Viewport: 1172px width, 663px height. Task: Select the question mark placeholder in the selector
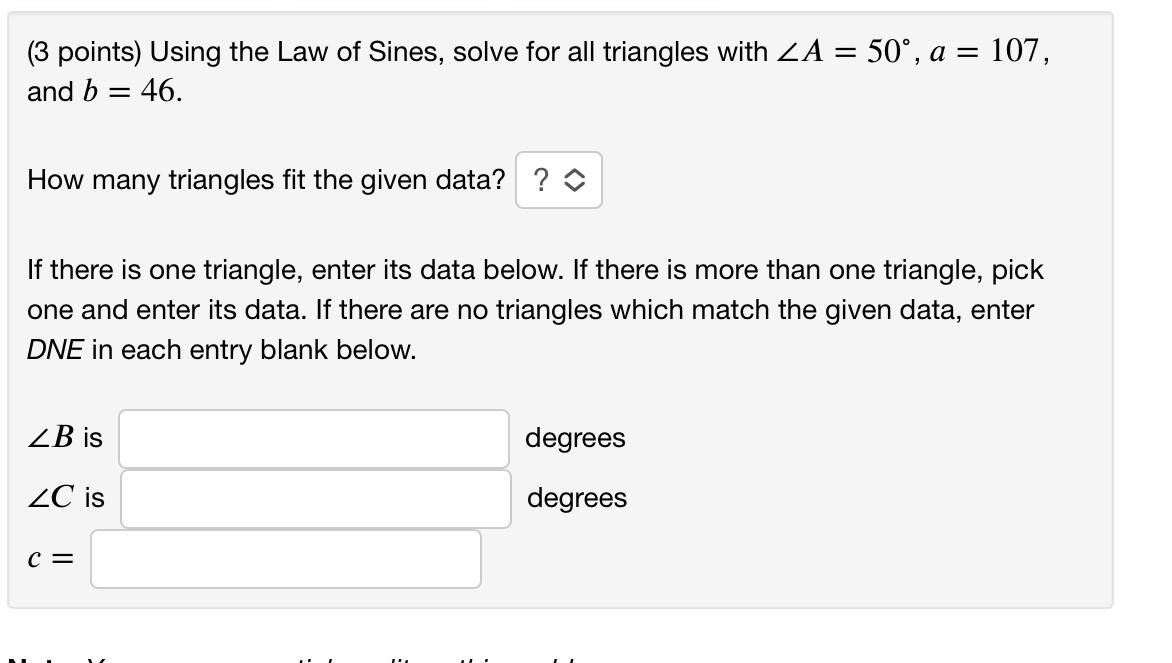[542, 179]
